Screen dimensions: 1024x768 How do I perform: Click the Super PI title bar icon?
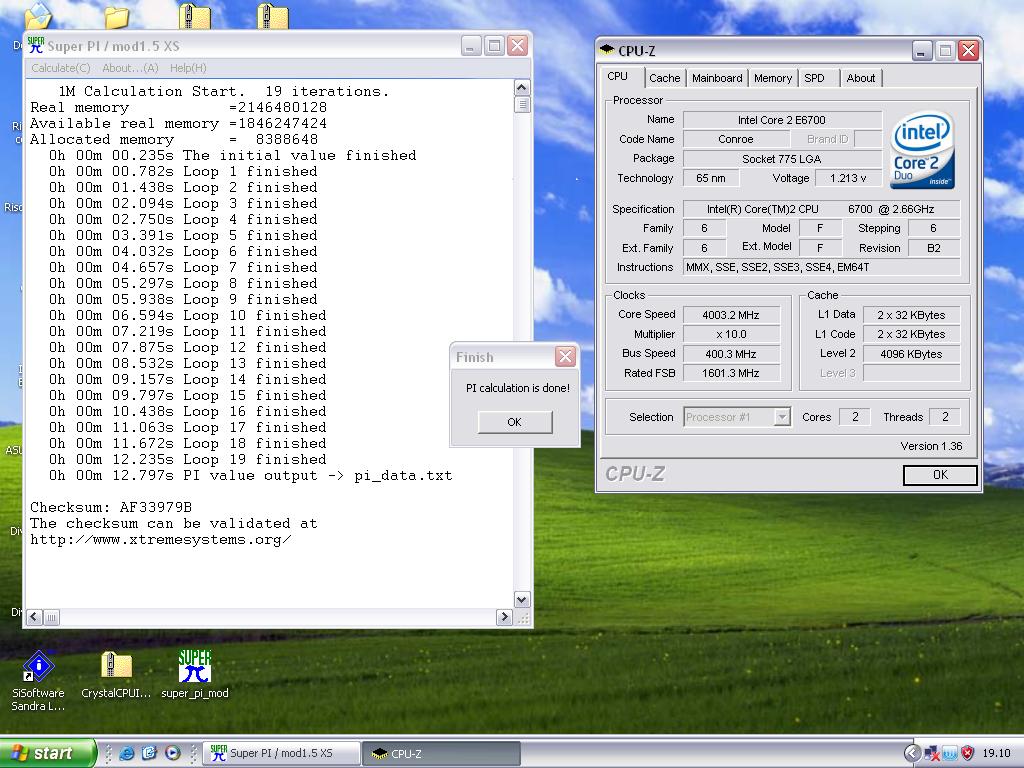pos(36,46)
